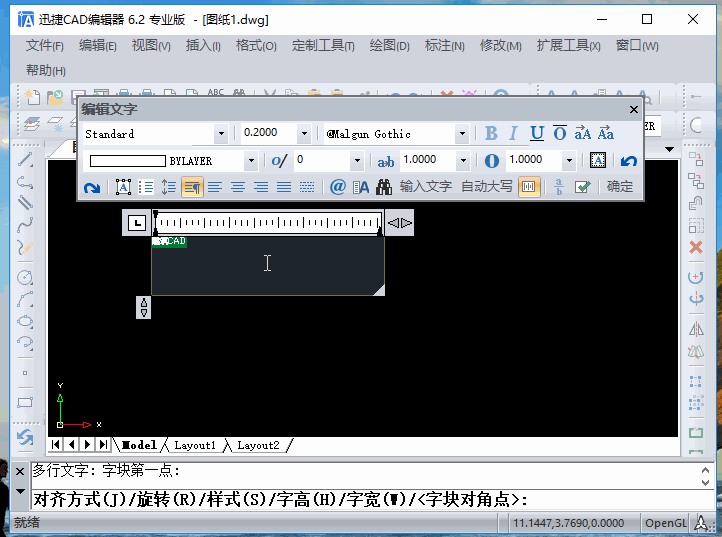Click the stacked fraction a/b icon
The height and width of the screenshot is (537, 722).
559,187
